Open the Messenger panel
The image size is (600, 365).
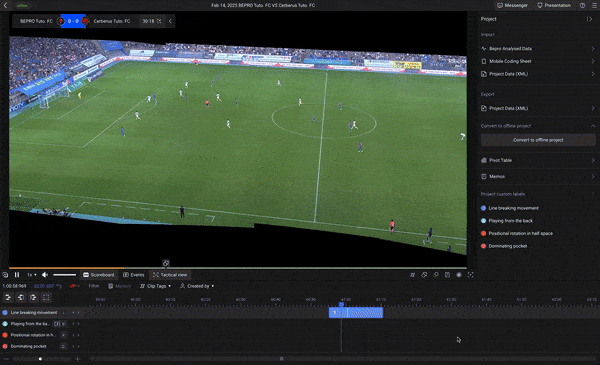coord(512,5)
